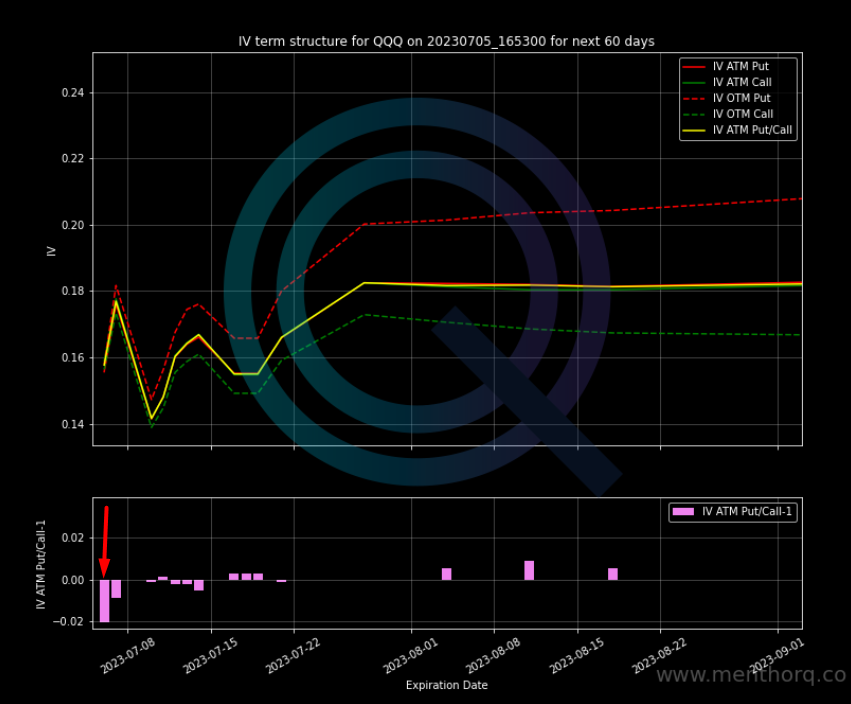Screen dimensions: 851x704
Task: Click the 0.00 tick on lower chart
Action: point(73,580)
